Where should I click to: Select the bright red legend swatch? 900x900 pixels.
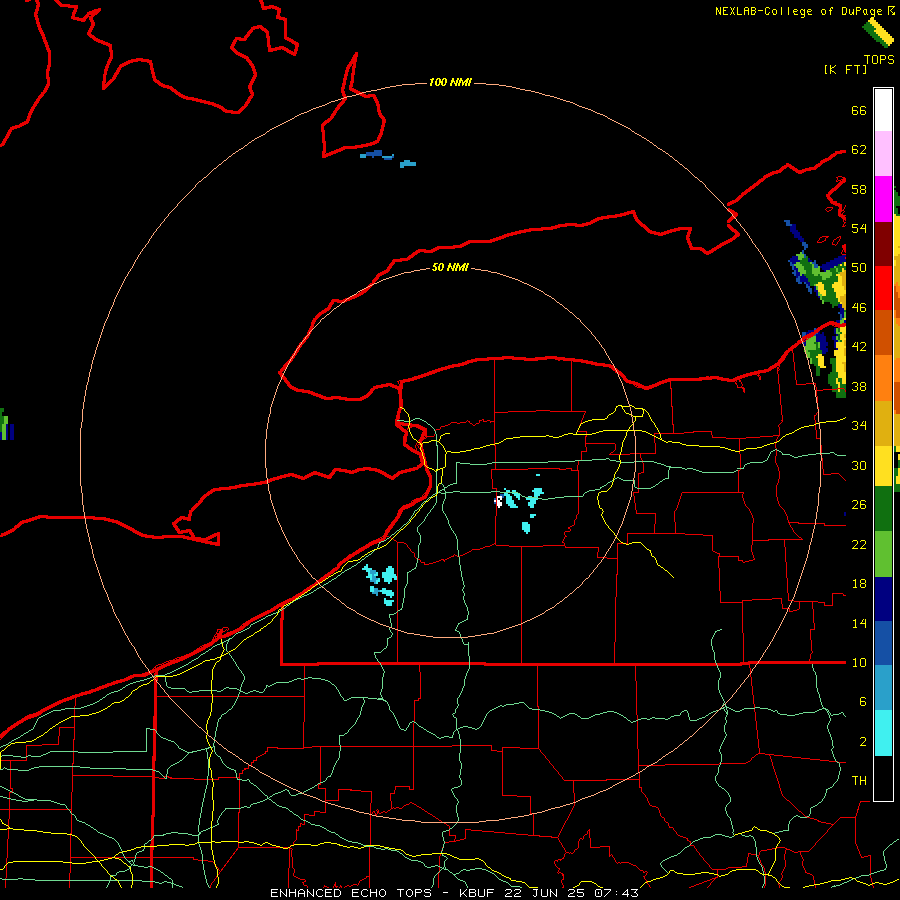883,288
